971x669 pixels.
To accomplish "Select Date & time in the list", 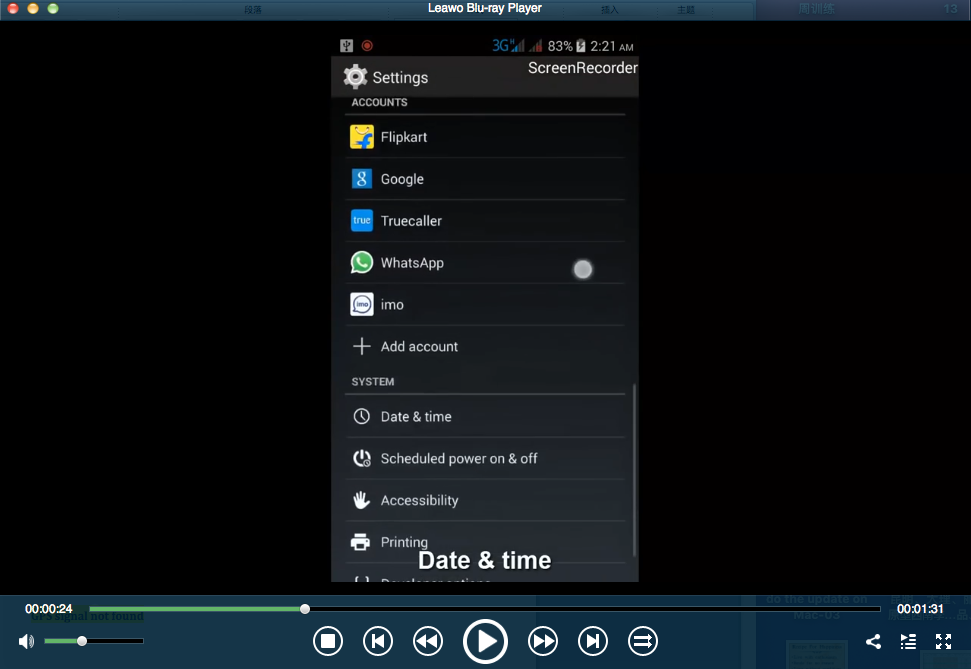I will point(485,416).
